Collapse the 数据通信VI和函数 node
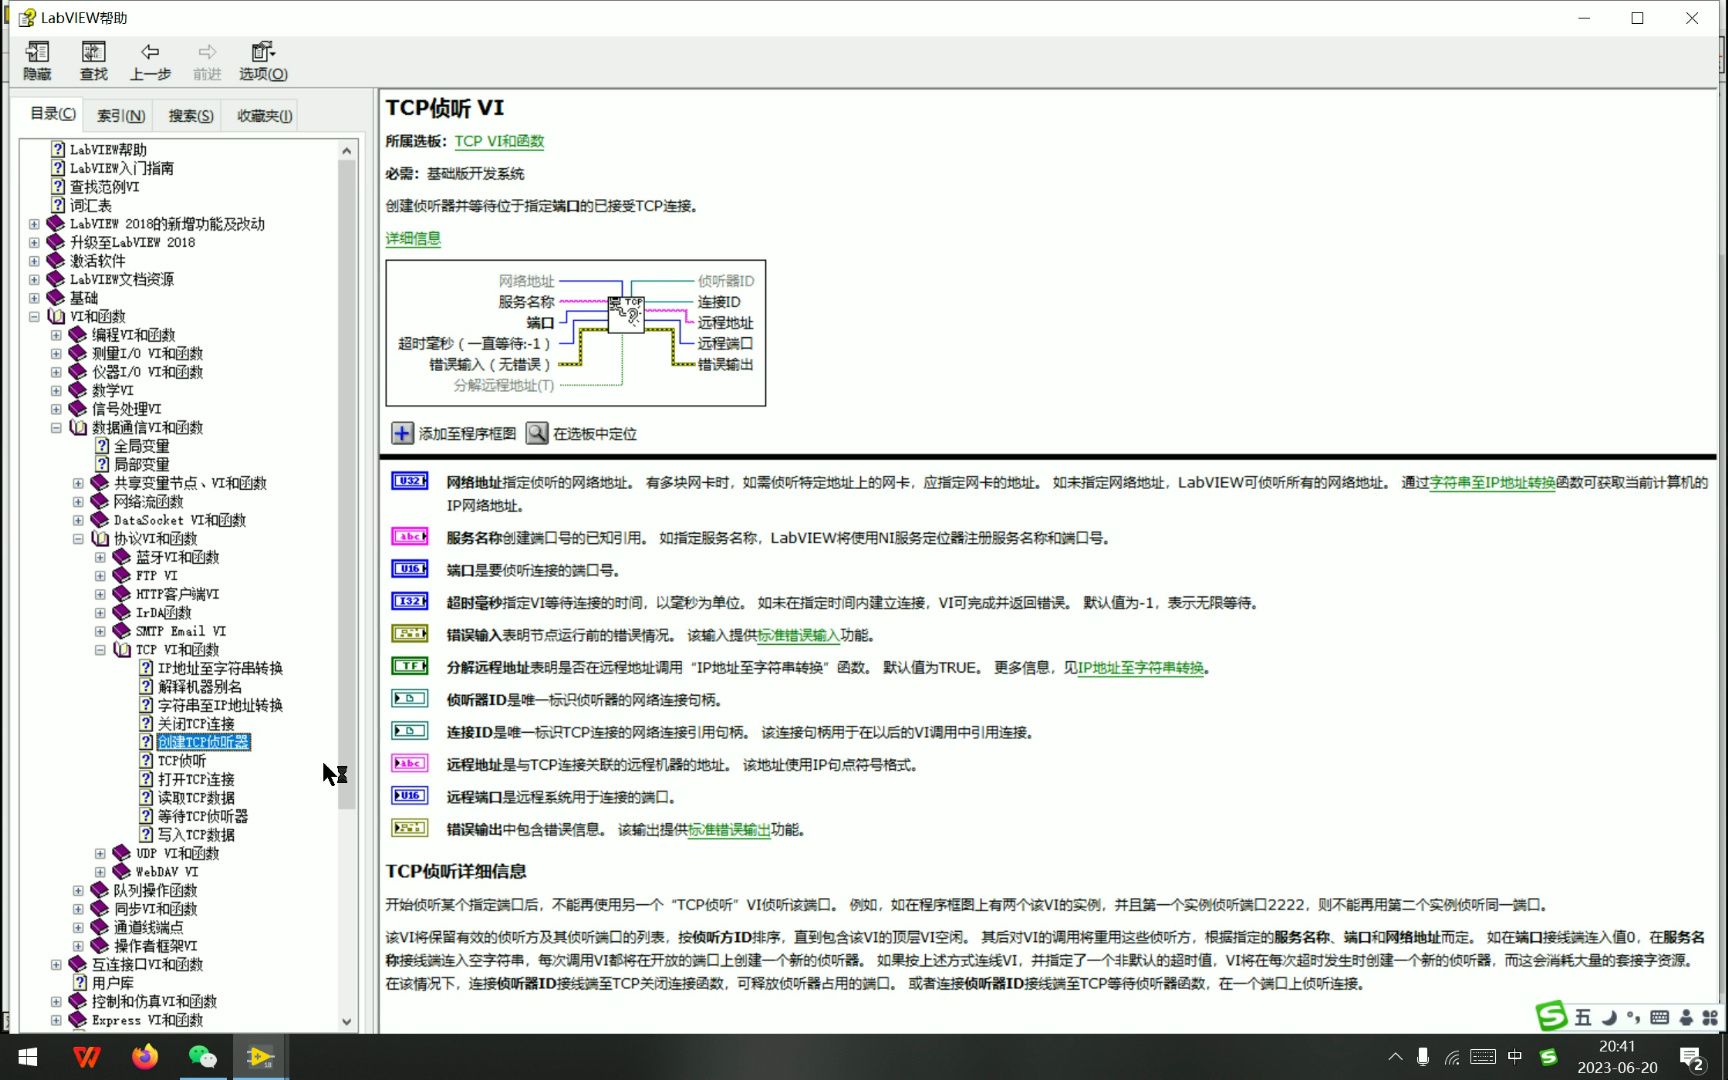Screen dimensions: 1728x1080 pyautogui.click(x=56, y=427)
